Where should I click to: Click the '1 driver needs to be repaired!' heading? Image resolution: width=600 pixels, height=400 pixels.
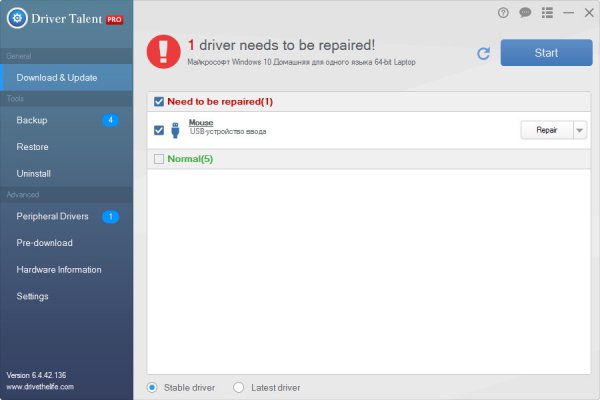281,45
